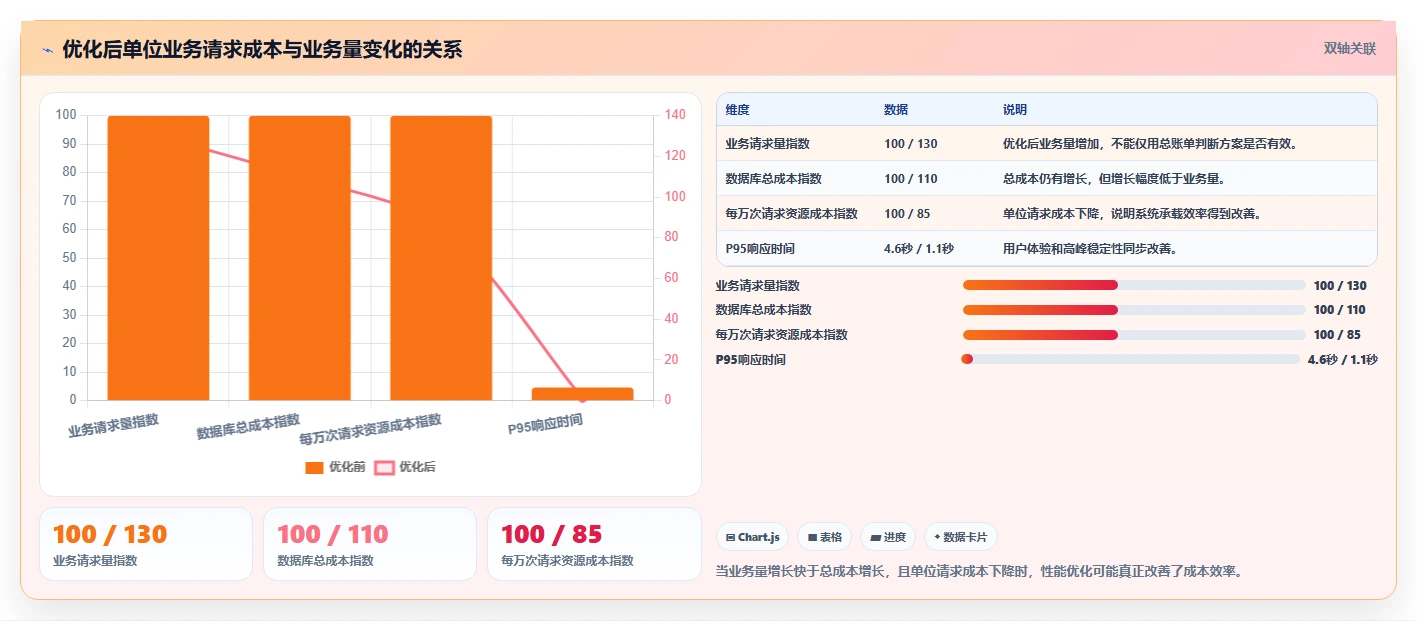This screenshot has width=1417, height=621.
Task: Click the 100 / 130 value in the table
Action: pyautogui.click(x=911, y=144)
